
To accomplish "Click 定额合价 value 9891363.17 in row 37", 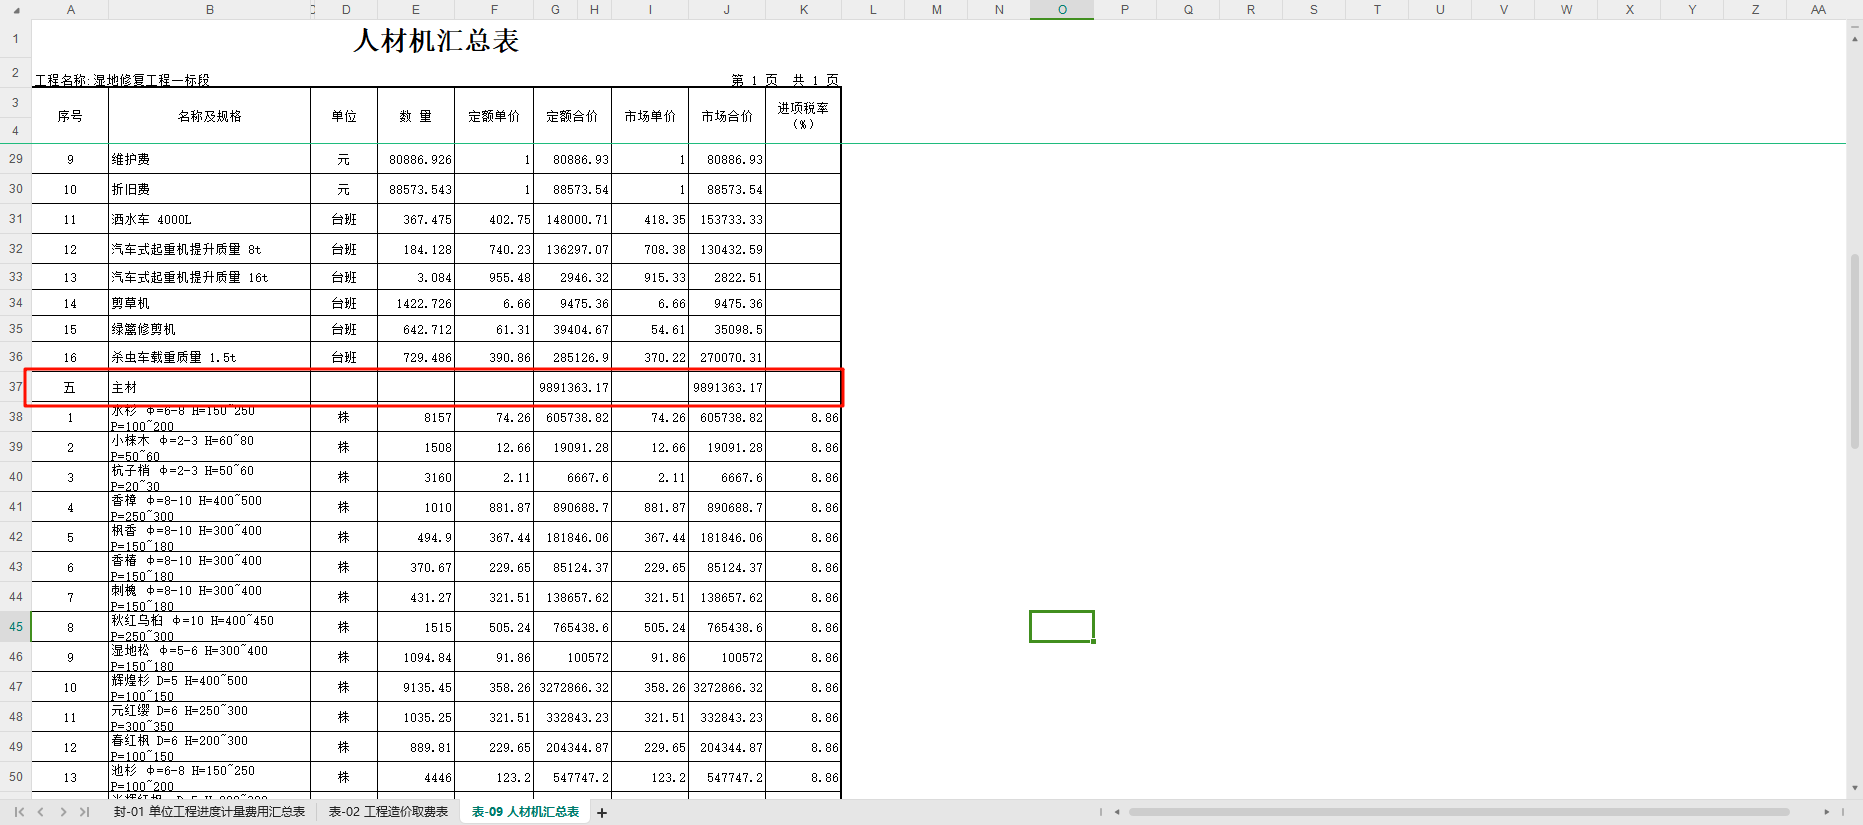I will pyautogui.click(x=573, y=387).
